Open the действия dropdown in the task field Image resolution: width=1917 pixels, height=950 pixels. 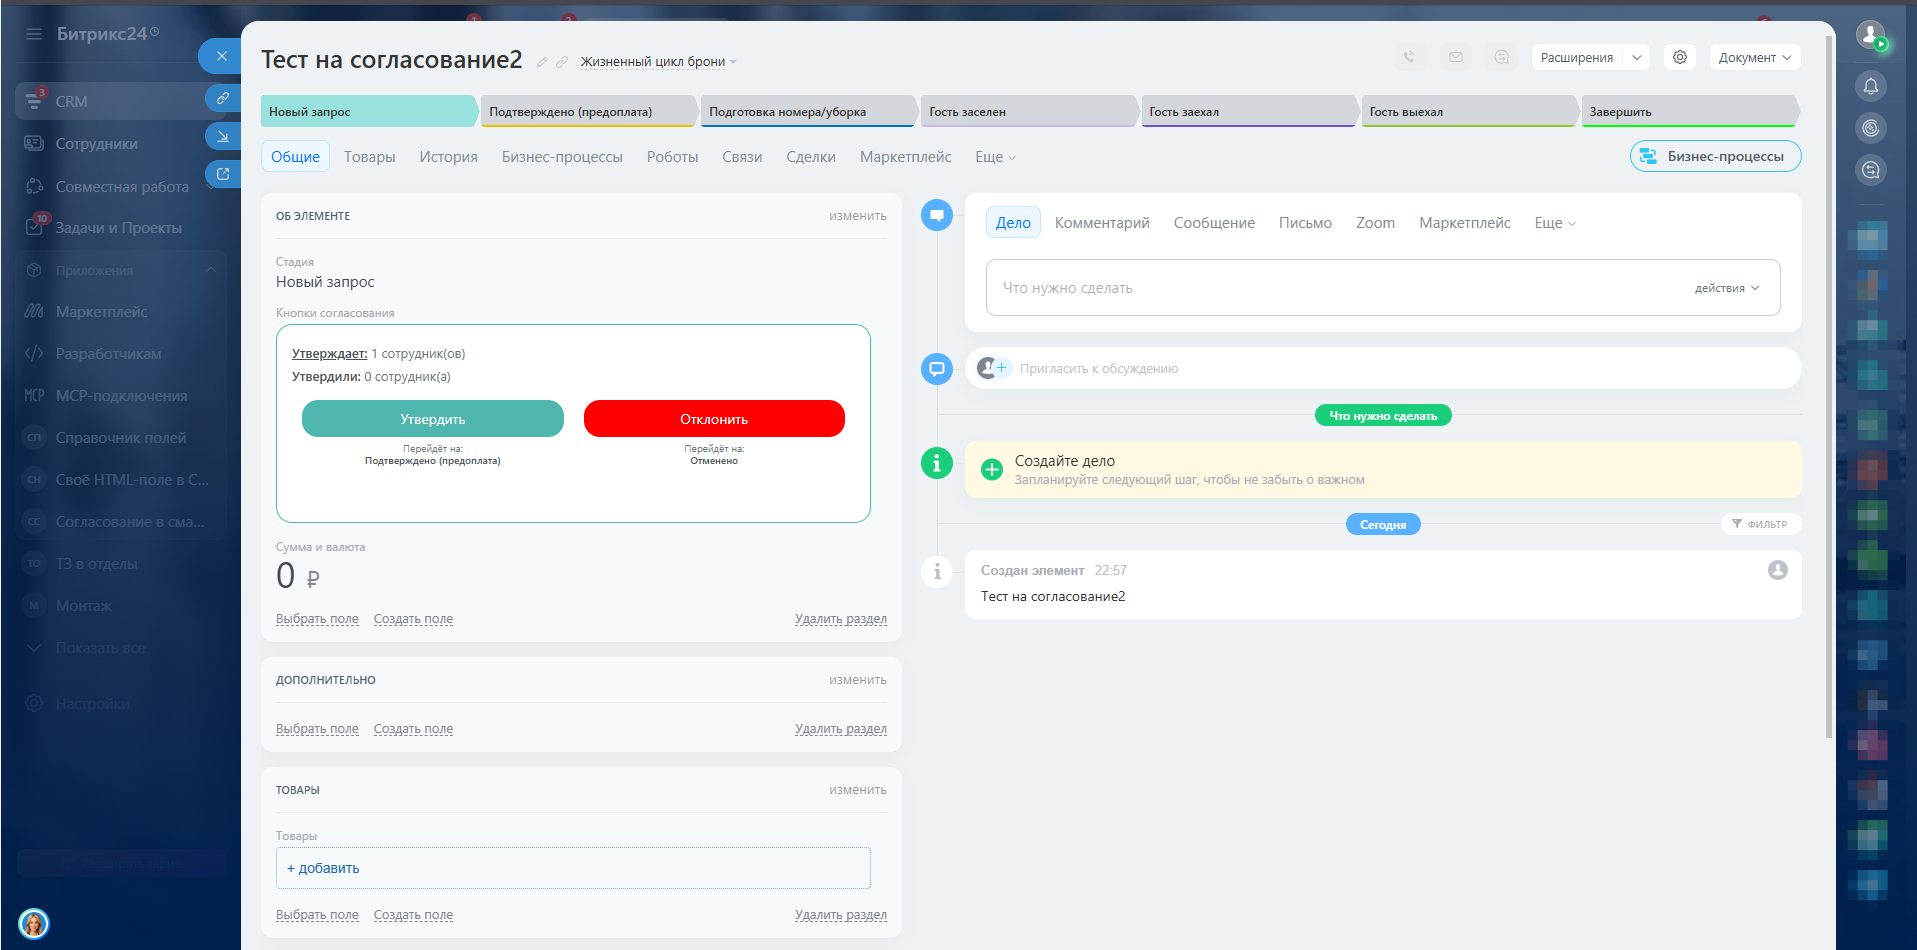click(1726, 288)
